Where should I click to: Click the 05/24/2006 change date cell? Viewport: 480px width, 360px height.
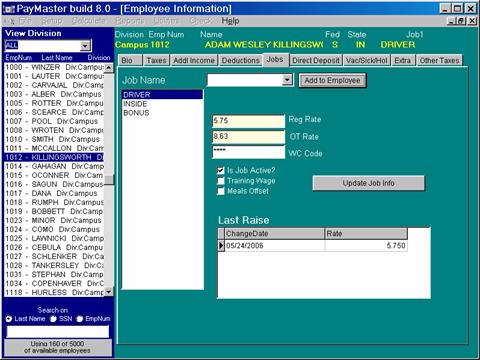point(274,246)
